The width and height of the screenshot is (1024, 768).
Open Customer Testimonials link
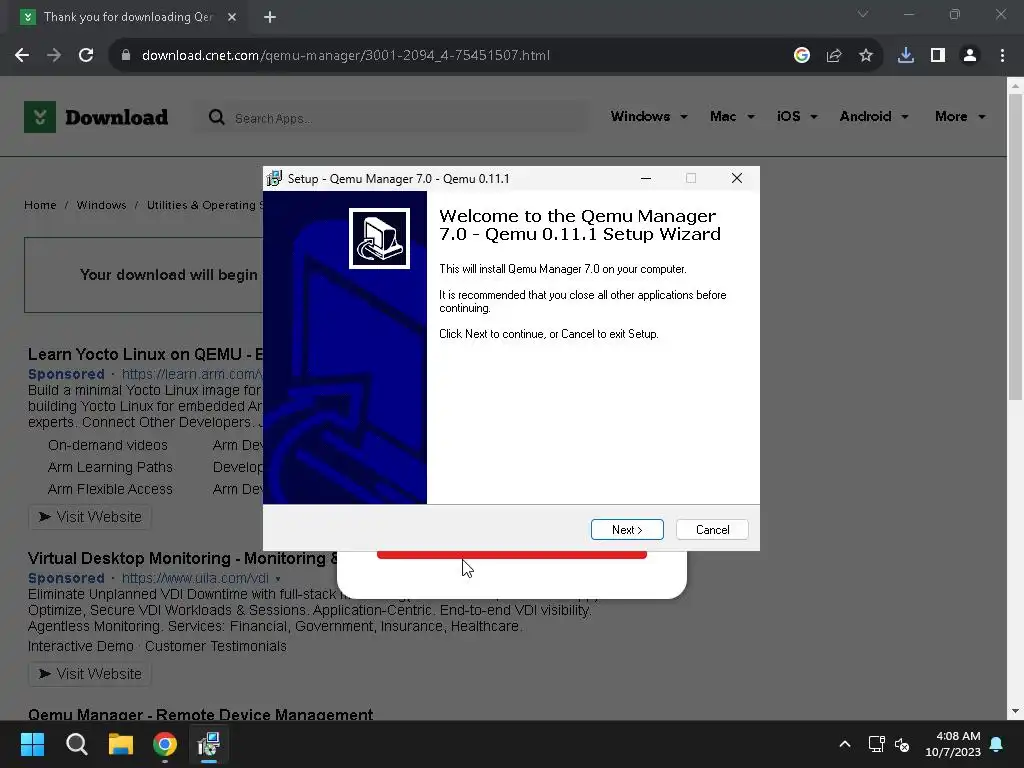[216, 647]
